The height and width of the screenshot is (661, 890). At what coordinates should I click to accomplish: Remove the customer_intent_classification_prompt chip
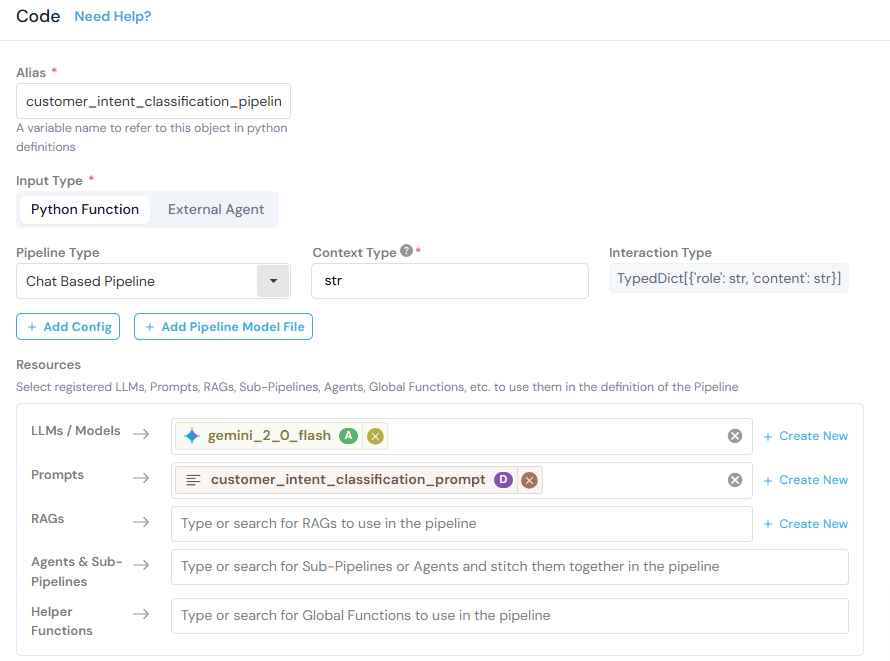[529, 480]
